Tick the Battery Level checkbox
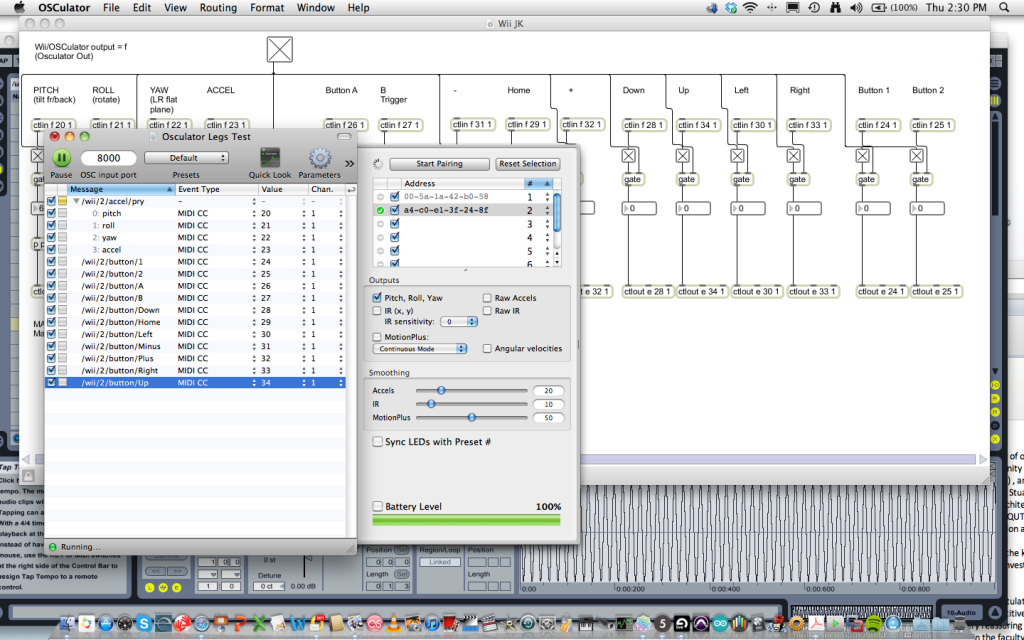This screenshot has width=1024, height=640. coord(377,506)
